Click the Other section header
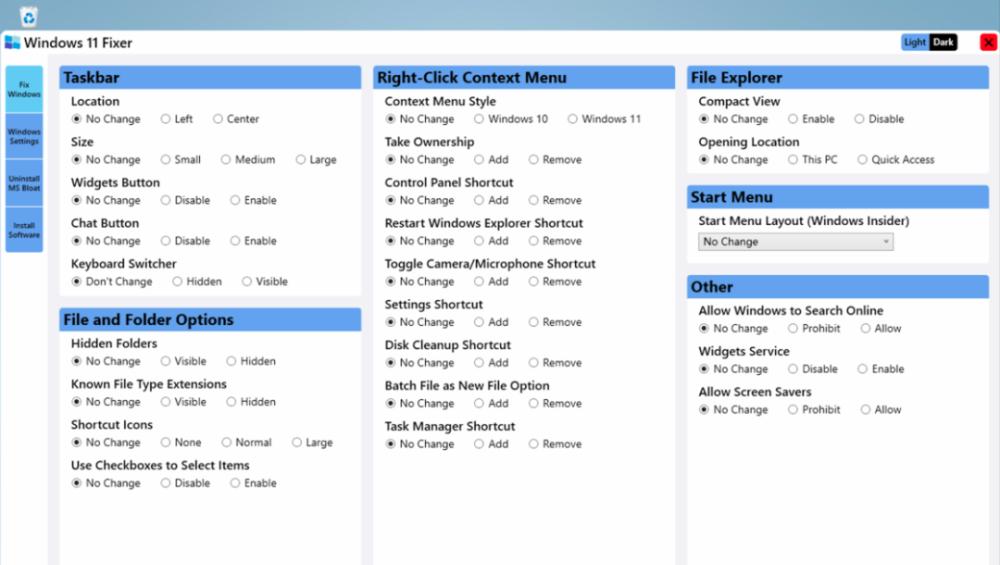Image resolution: width=1000 pixels, height=565 pixels. tap(838, 287)
